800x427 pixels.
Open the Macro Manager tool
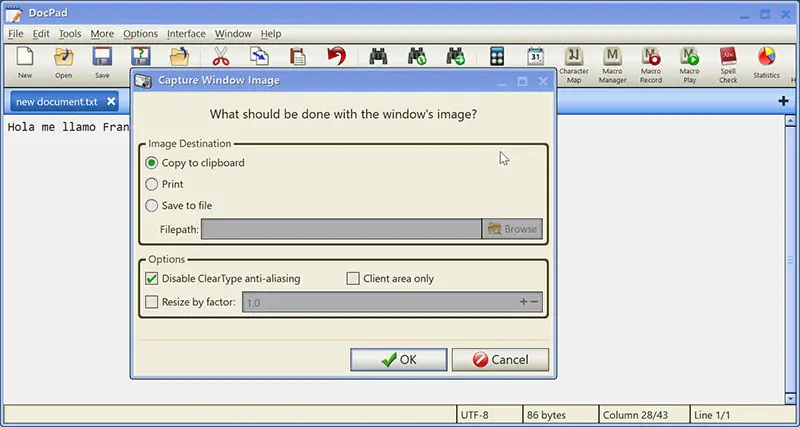click(x=612, y=65)
